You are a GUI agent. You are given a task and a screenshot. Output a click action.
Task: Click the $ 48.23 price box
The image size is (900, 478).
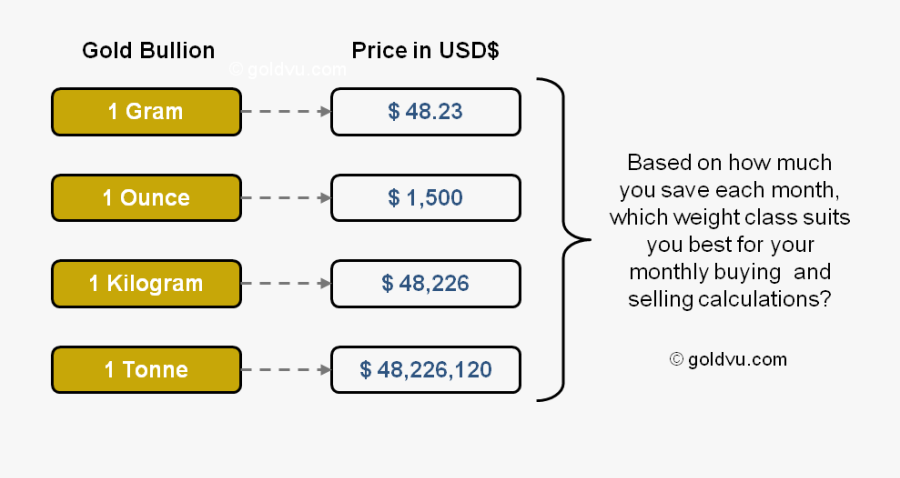pos(425,111)
